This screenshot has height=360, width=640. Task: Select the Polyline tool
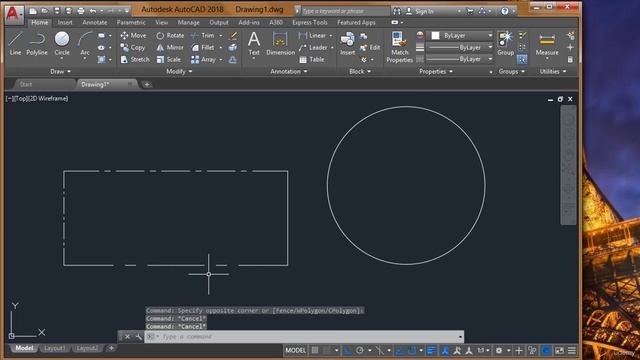(37, 43)
